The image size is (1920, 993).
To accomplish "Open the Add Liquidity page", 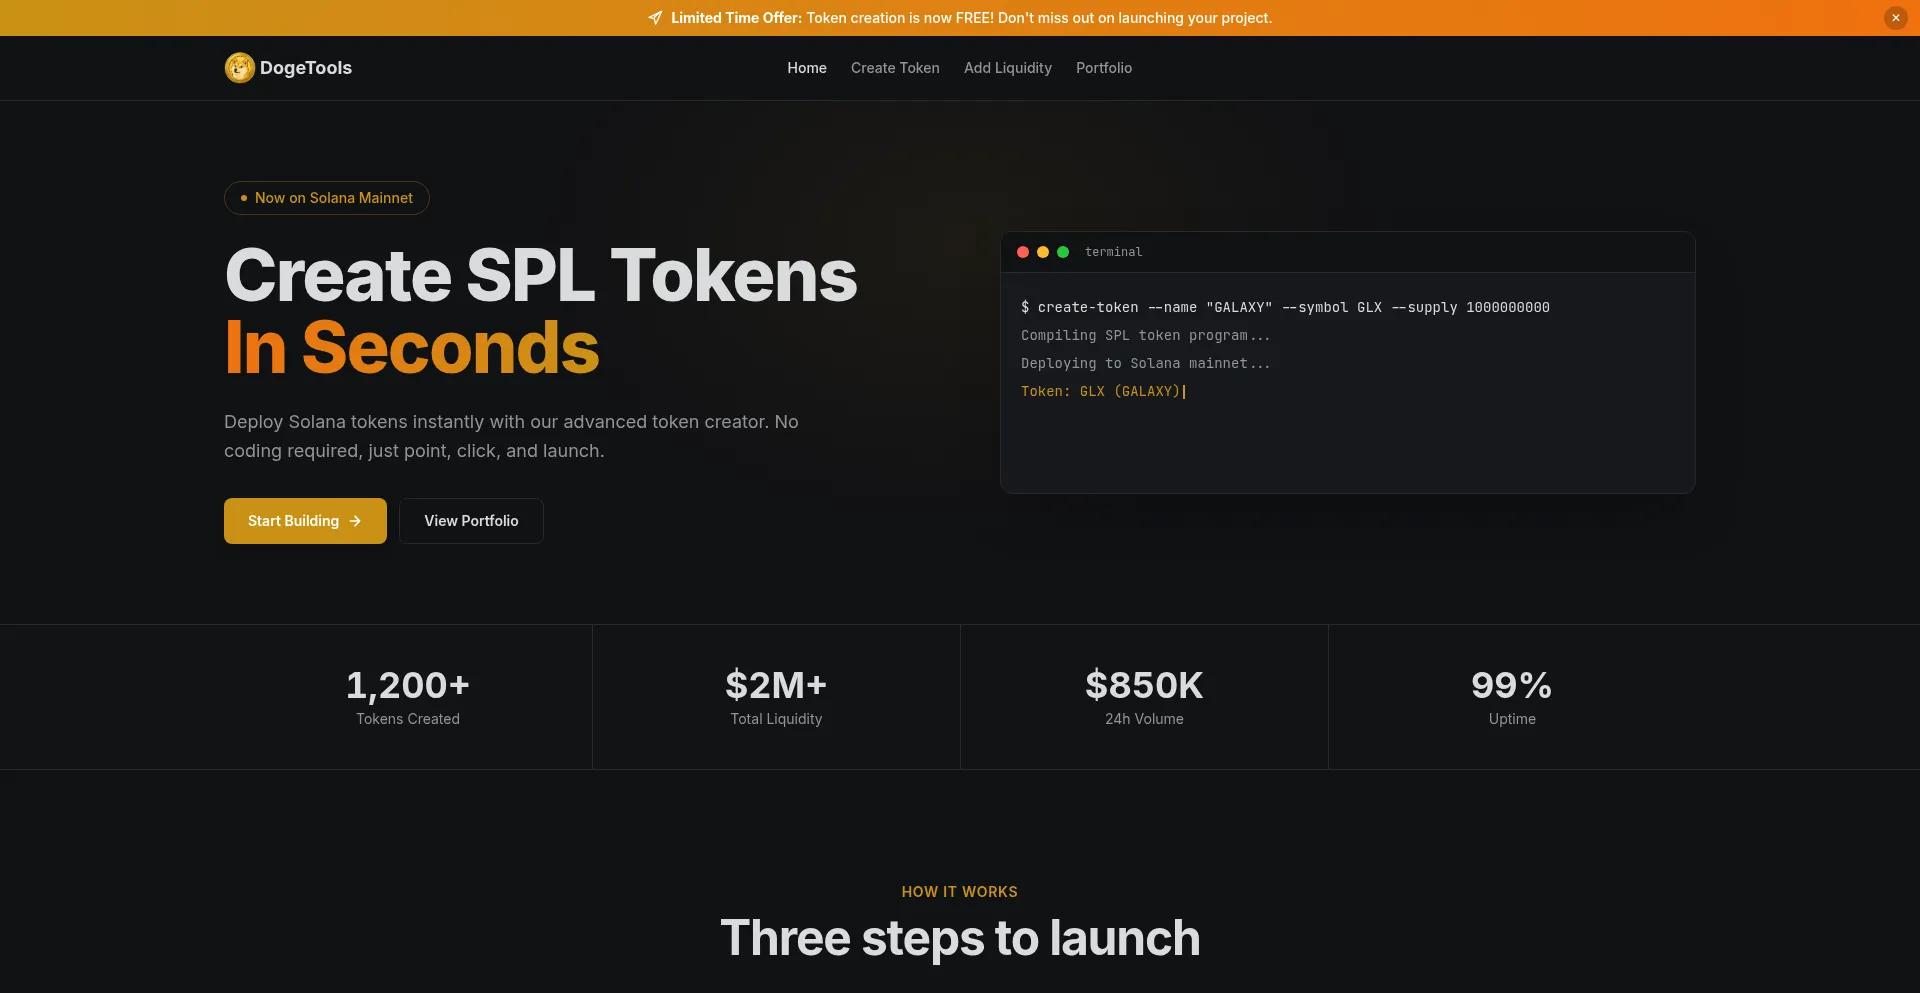I will pos(1008,68).
